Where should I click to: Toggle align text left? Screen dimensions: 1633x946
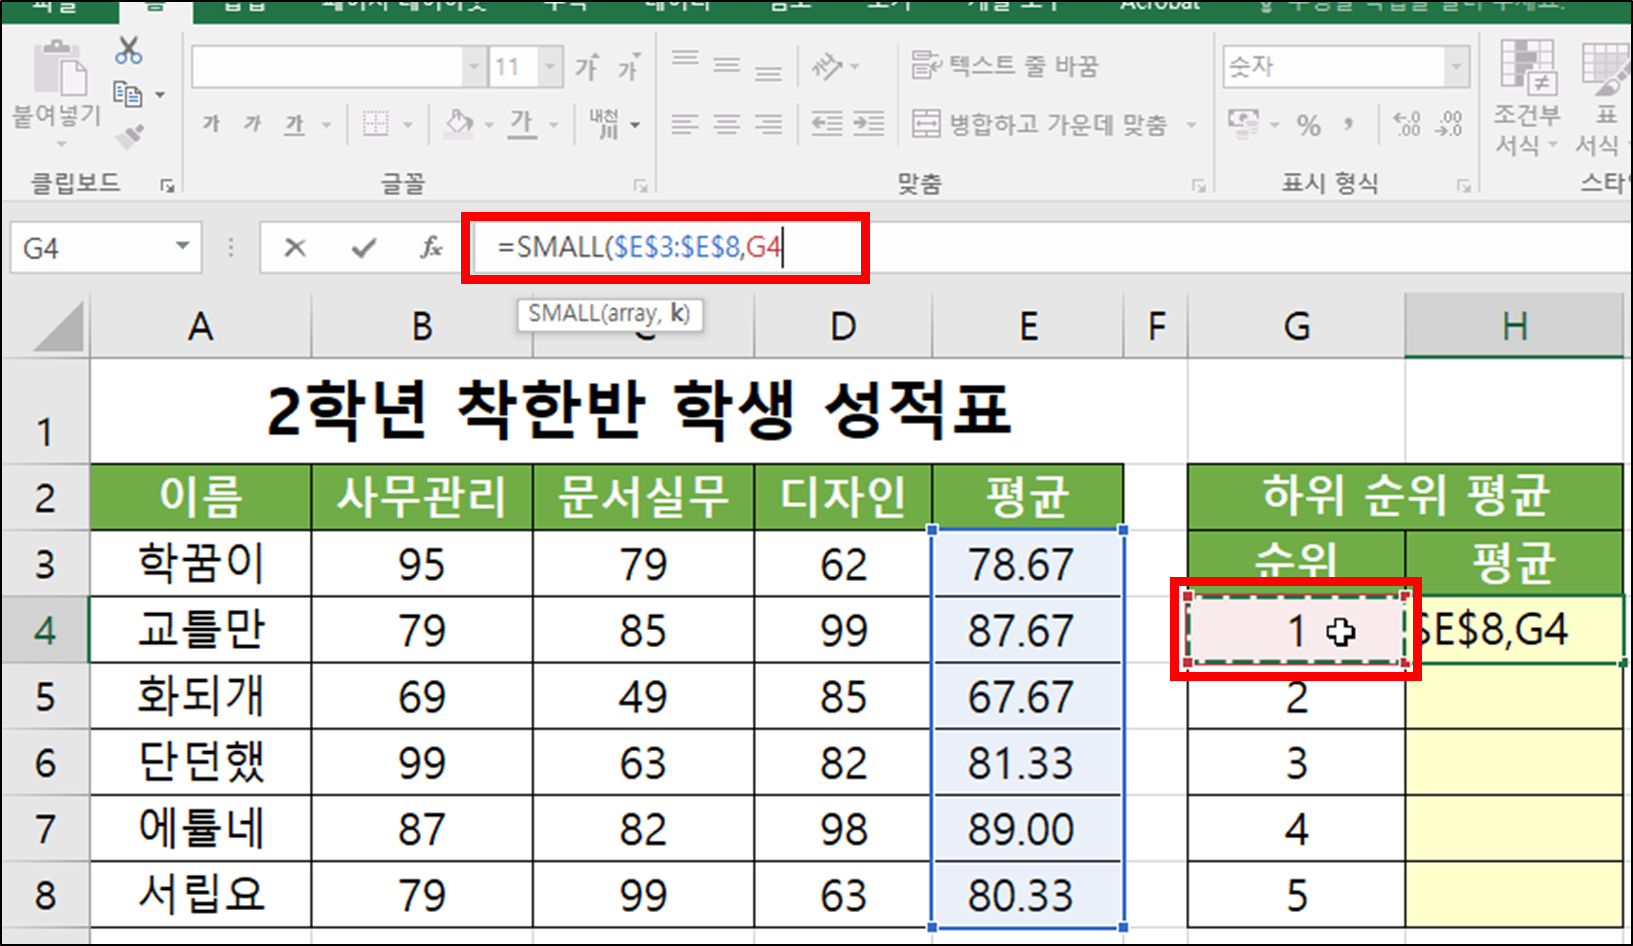click(x=685, y=124)
